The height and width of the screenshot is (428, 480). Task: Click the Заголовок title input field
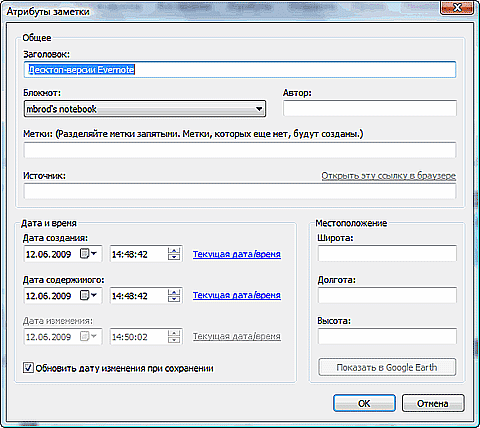pos(240,70)
